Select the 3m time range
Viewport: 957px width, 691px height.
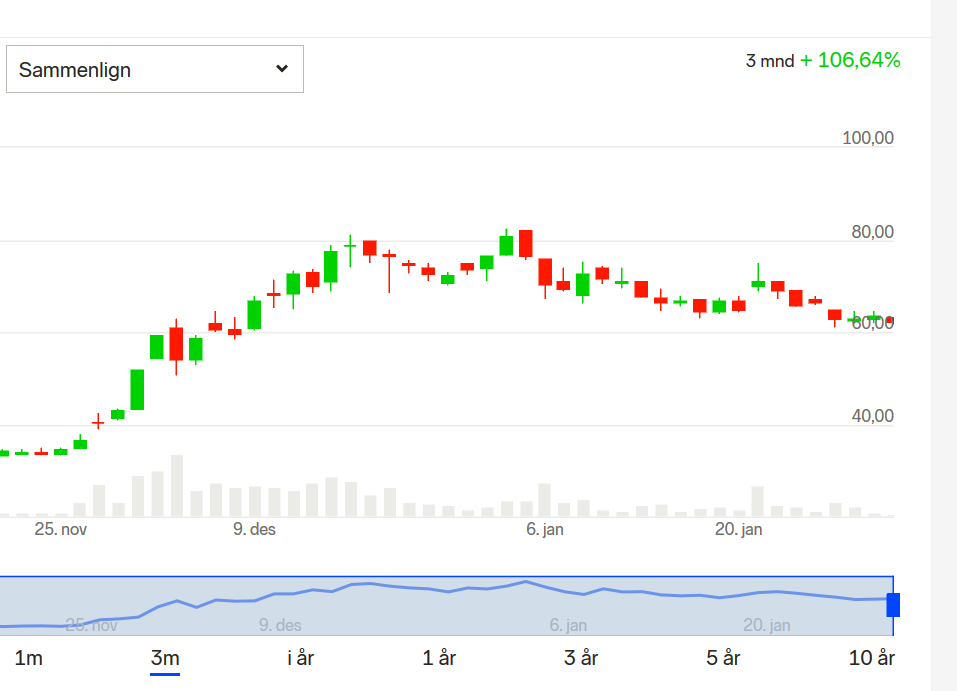click(x=165, y=658)
